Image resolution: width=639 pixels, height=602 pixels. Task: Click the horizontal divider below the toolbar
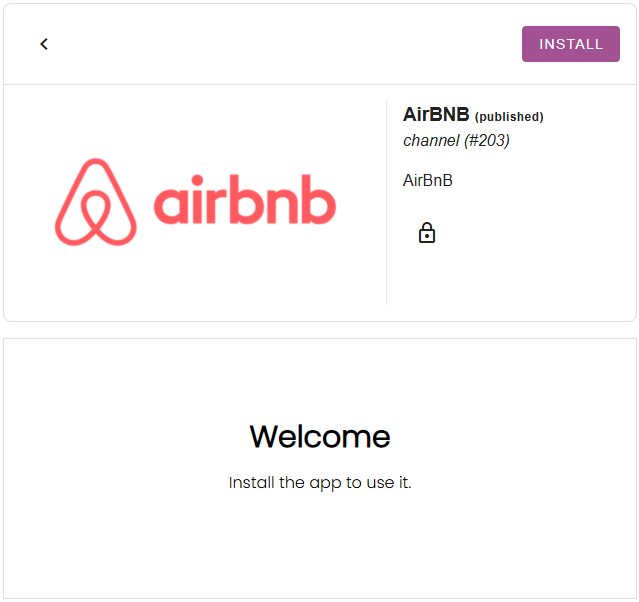pyautogui.click(x=320, y=85)
